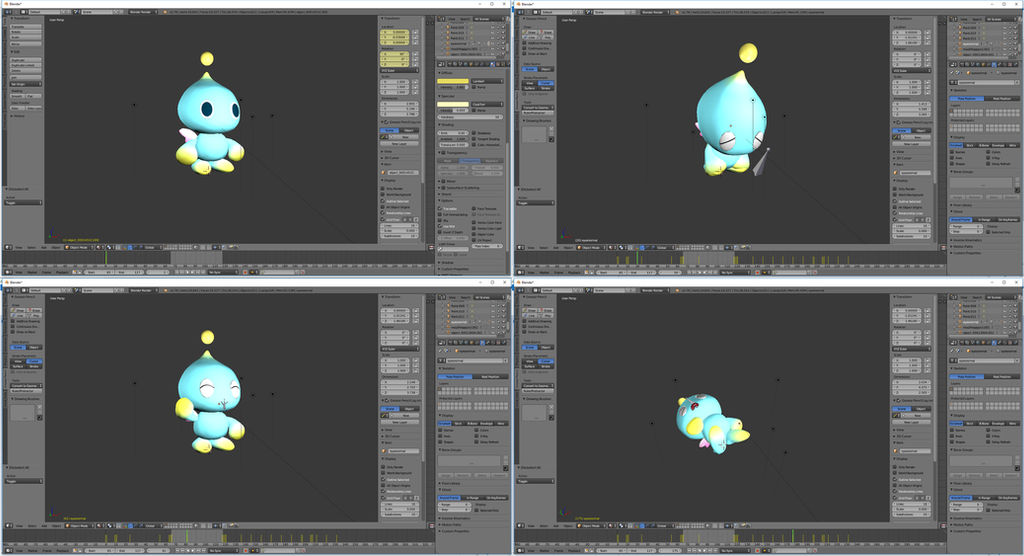Image resolution: width=1024 pixels, height=556 pixels.
Task: Expand Inverse Kinematics panel in top-right window
Action: (966, 240)
